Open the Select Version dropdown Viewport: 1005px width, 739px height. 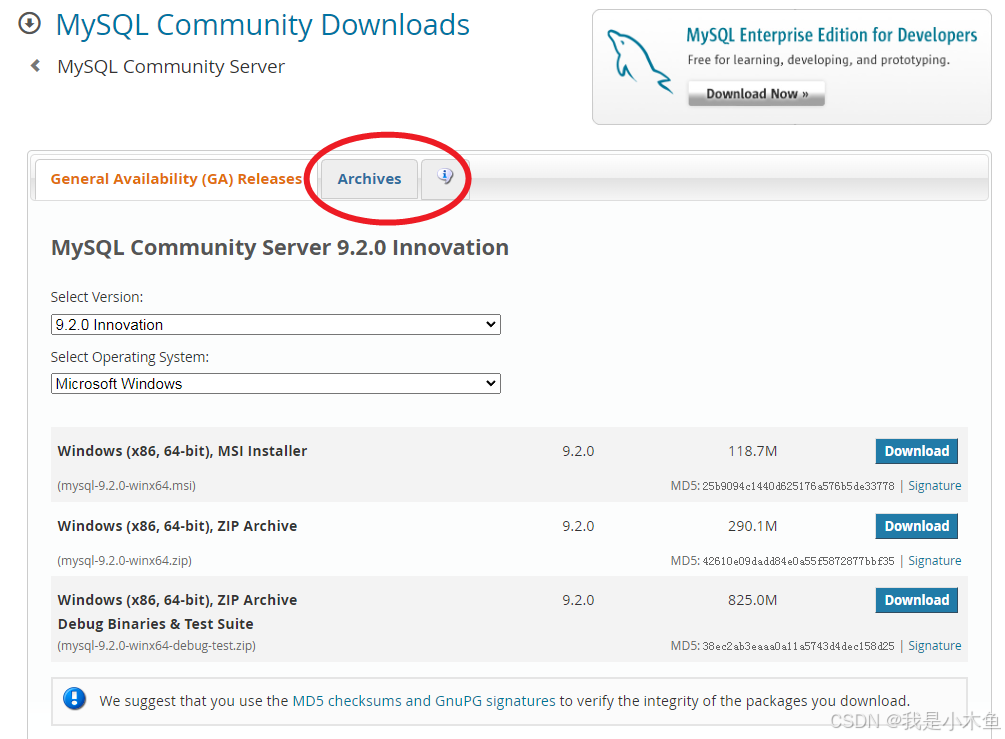276,324
